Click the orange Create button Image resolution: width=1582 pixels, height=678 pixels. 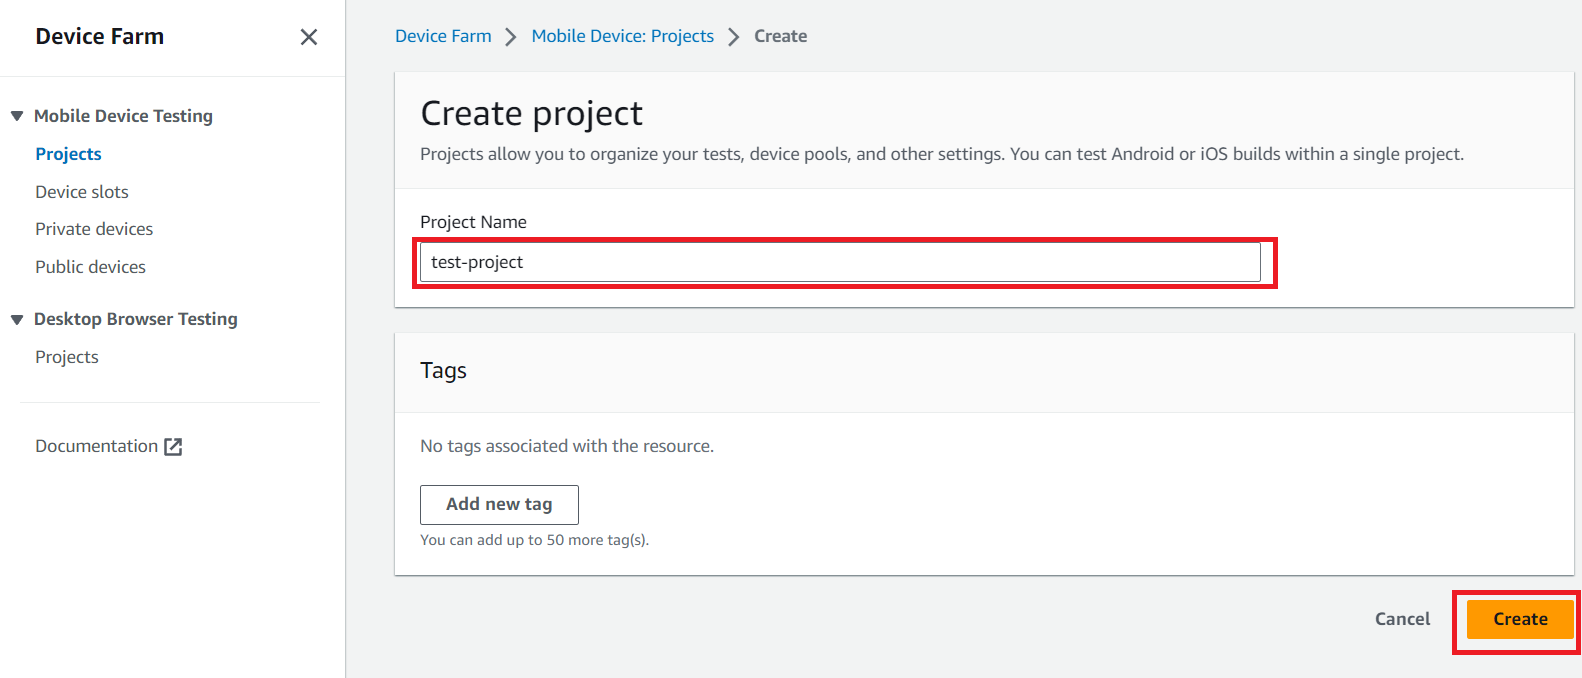(x=1519, y=619)
